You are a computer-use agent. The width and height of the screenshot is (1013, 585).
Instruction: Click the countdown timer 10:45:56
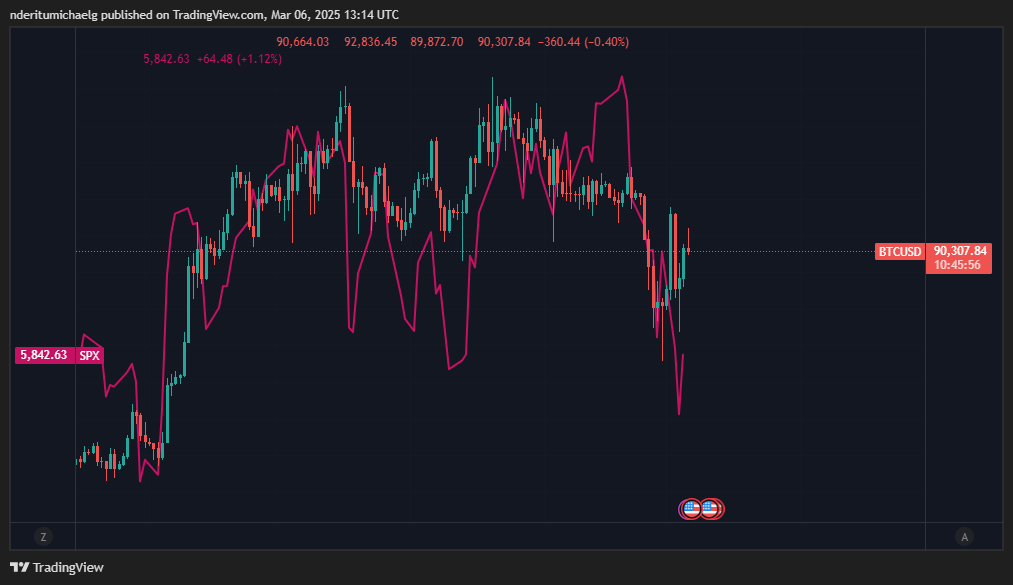957,265
